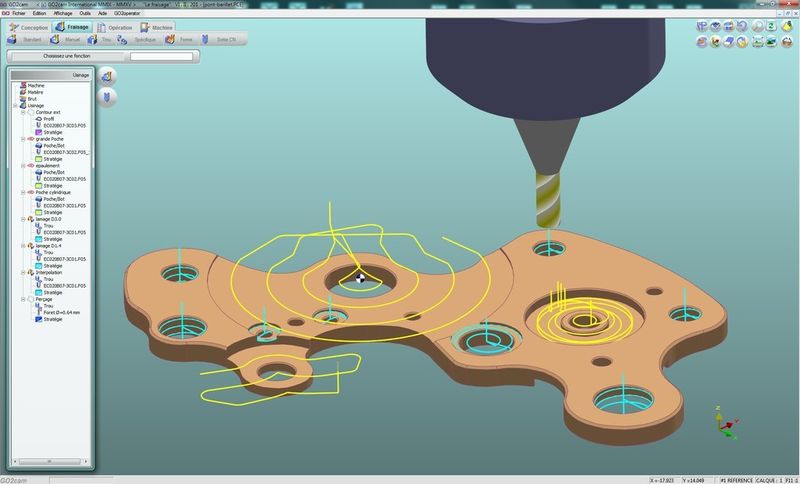800x484 pixels.
Task: Click the Usinage panel header
Action: tap(51, 75)
